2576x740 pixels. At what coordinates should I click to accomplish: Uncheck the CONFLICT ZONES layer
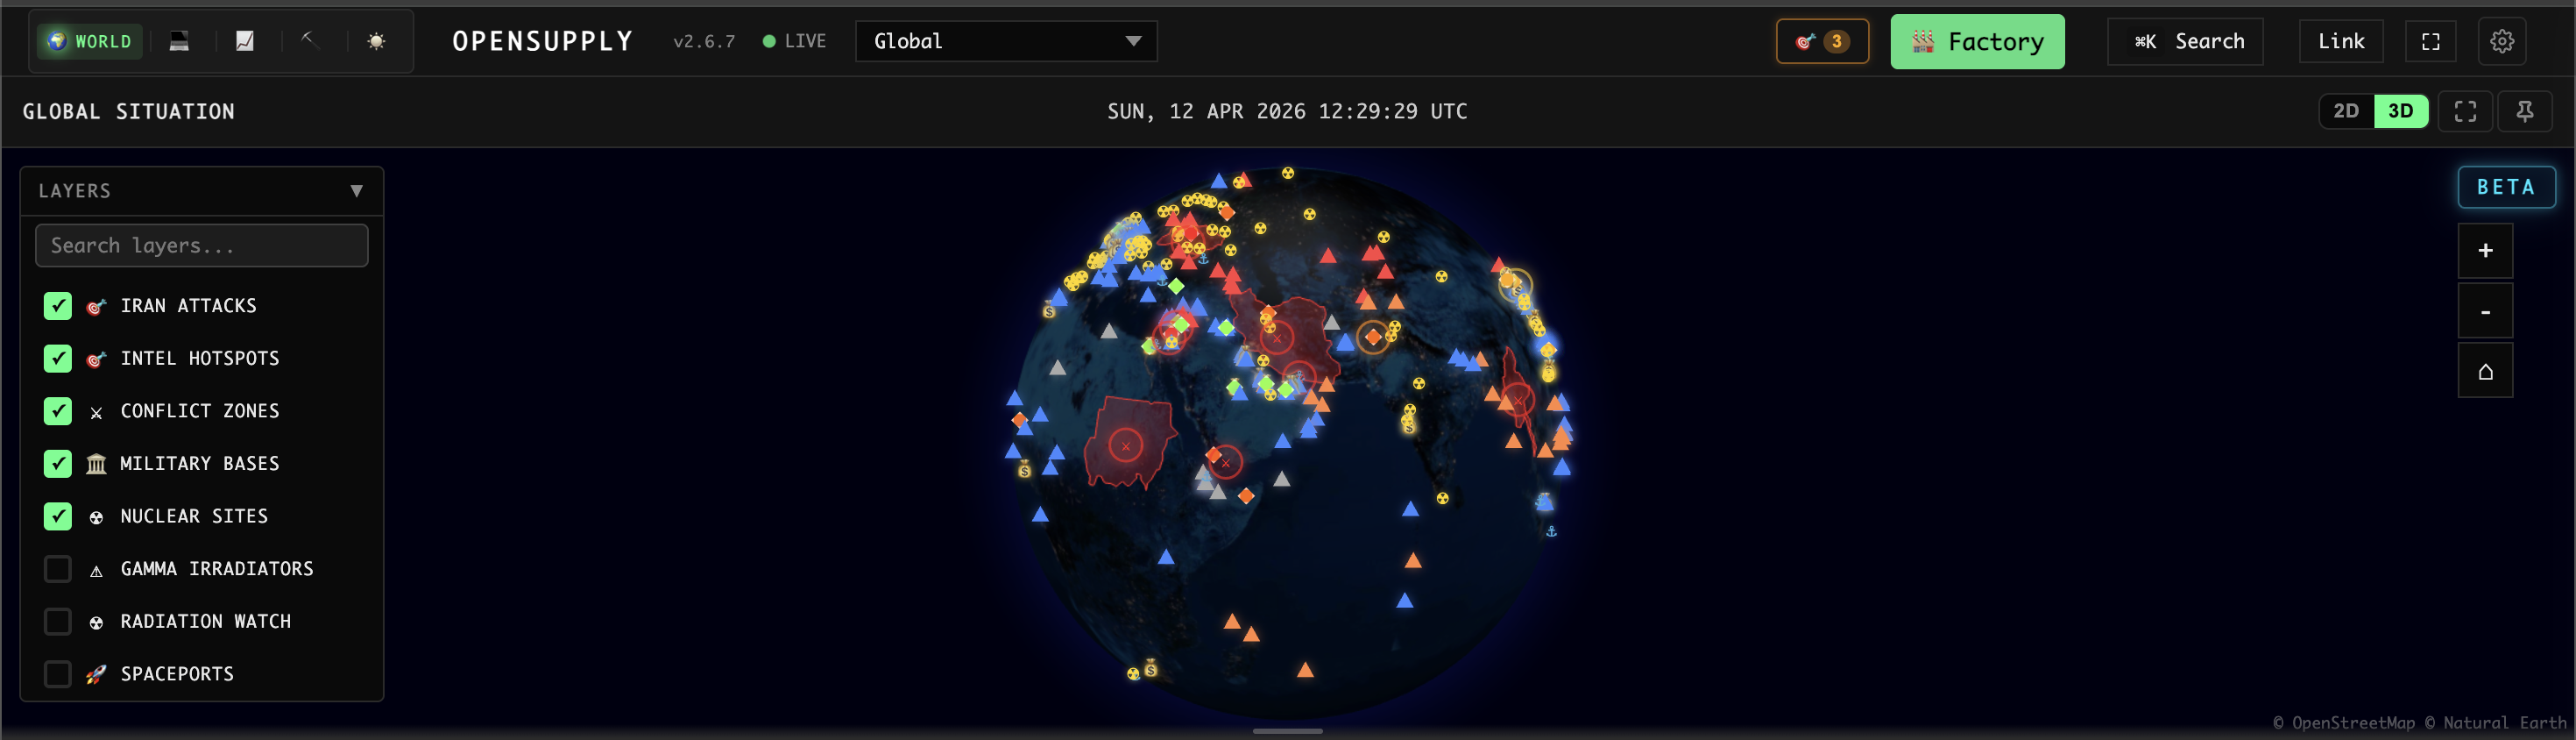58,411
